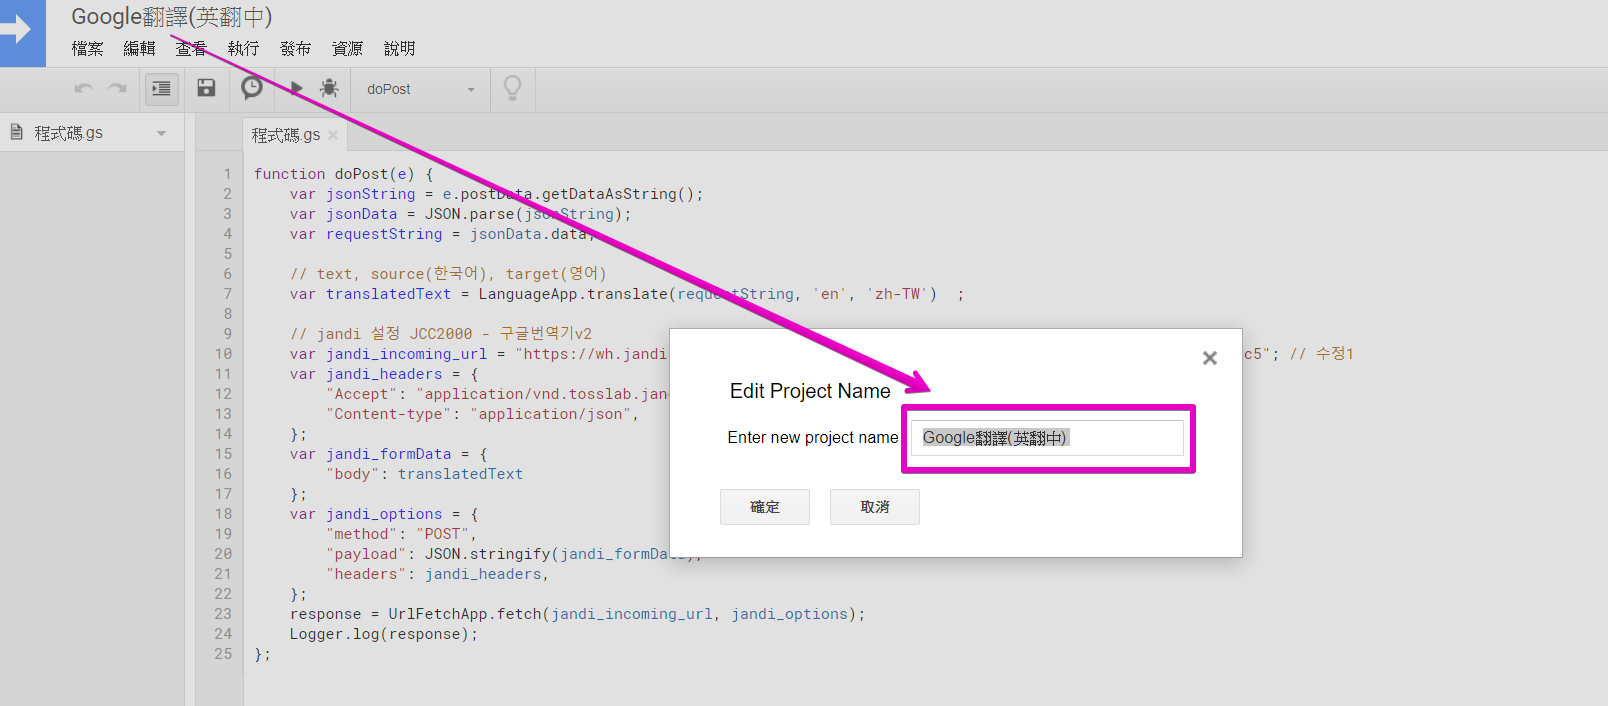Start debugging with the bug icon
This screenshot has height=706, width=1608.
[x=329, y=88]
